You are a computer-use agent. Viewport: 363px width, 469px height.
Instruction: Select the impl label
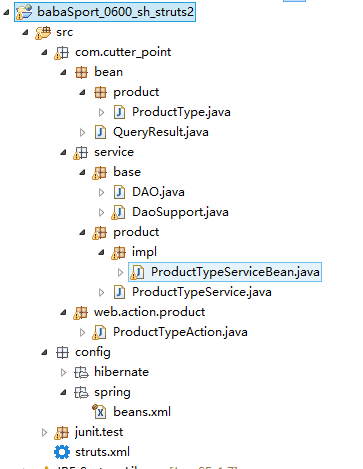tap(144, 253)
